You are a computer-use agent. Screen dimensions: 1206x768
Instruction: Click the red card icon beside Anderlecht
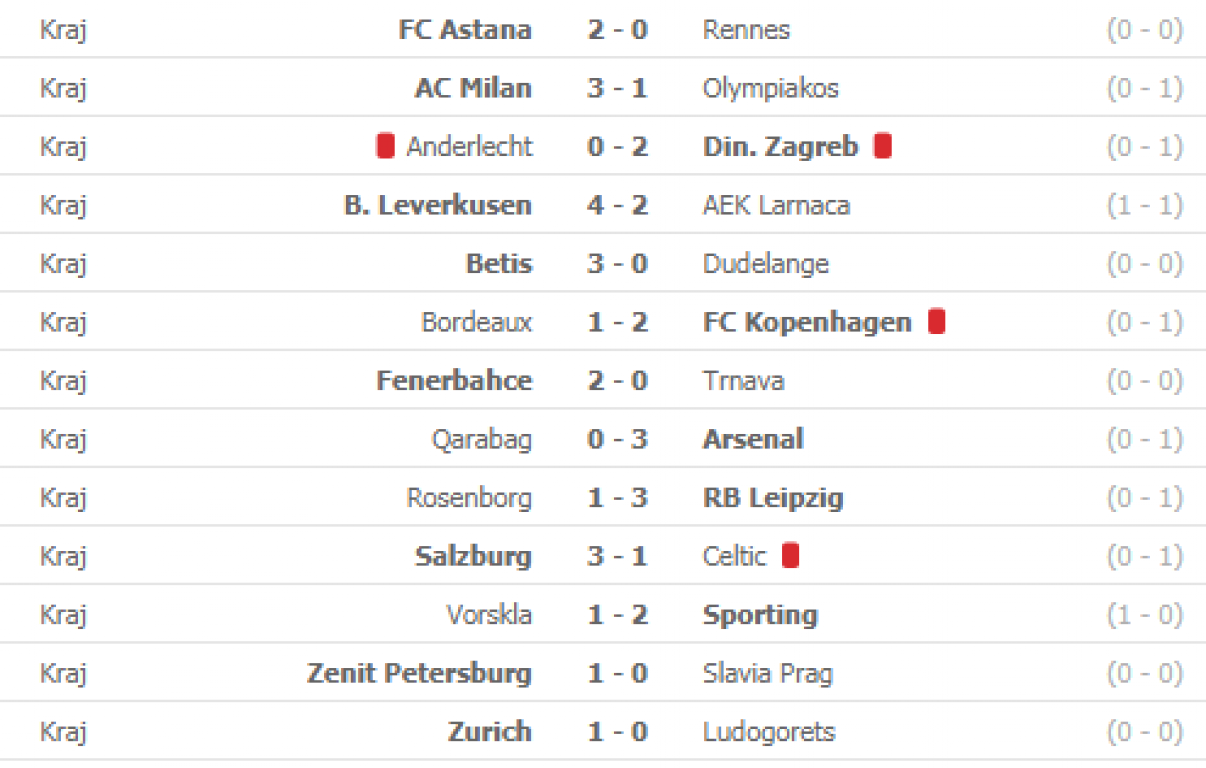[x=385, y=146]
